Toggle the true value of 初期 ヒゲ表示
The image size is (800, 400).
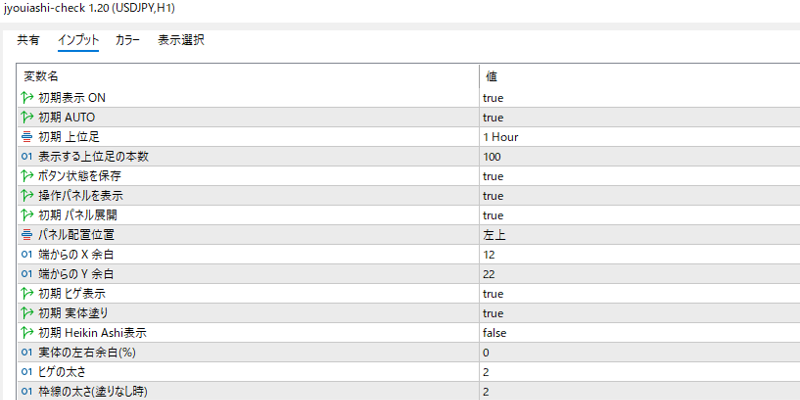[640, 294]
